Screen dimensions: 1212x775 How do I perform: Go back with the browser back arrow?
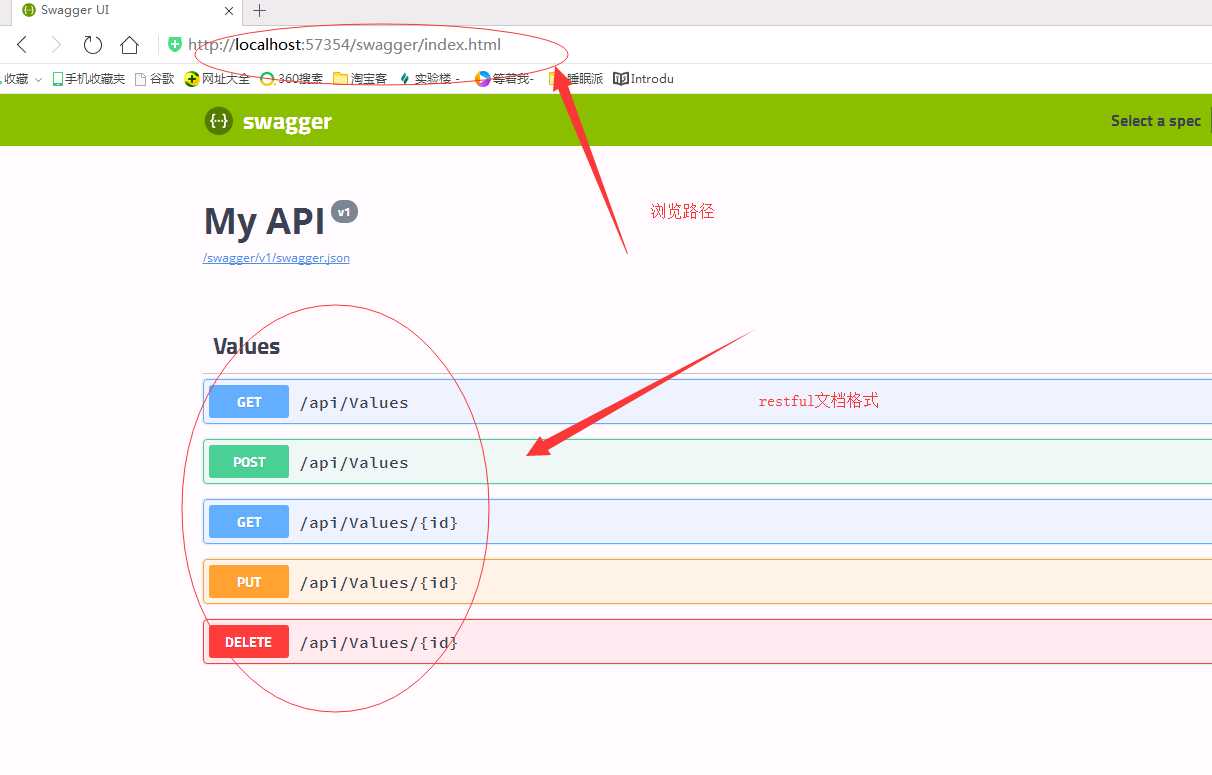(x=22, y=44)
